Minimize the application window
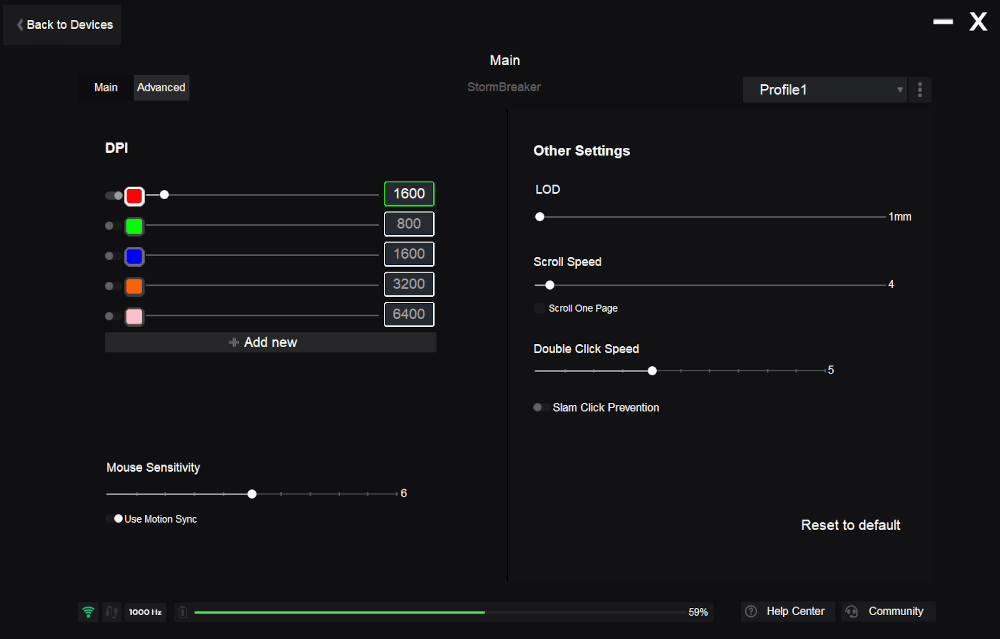This screenshot has height=639, width=1000. pos(943,22)
